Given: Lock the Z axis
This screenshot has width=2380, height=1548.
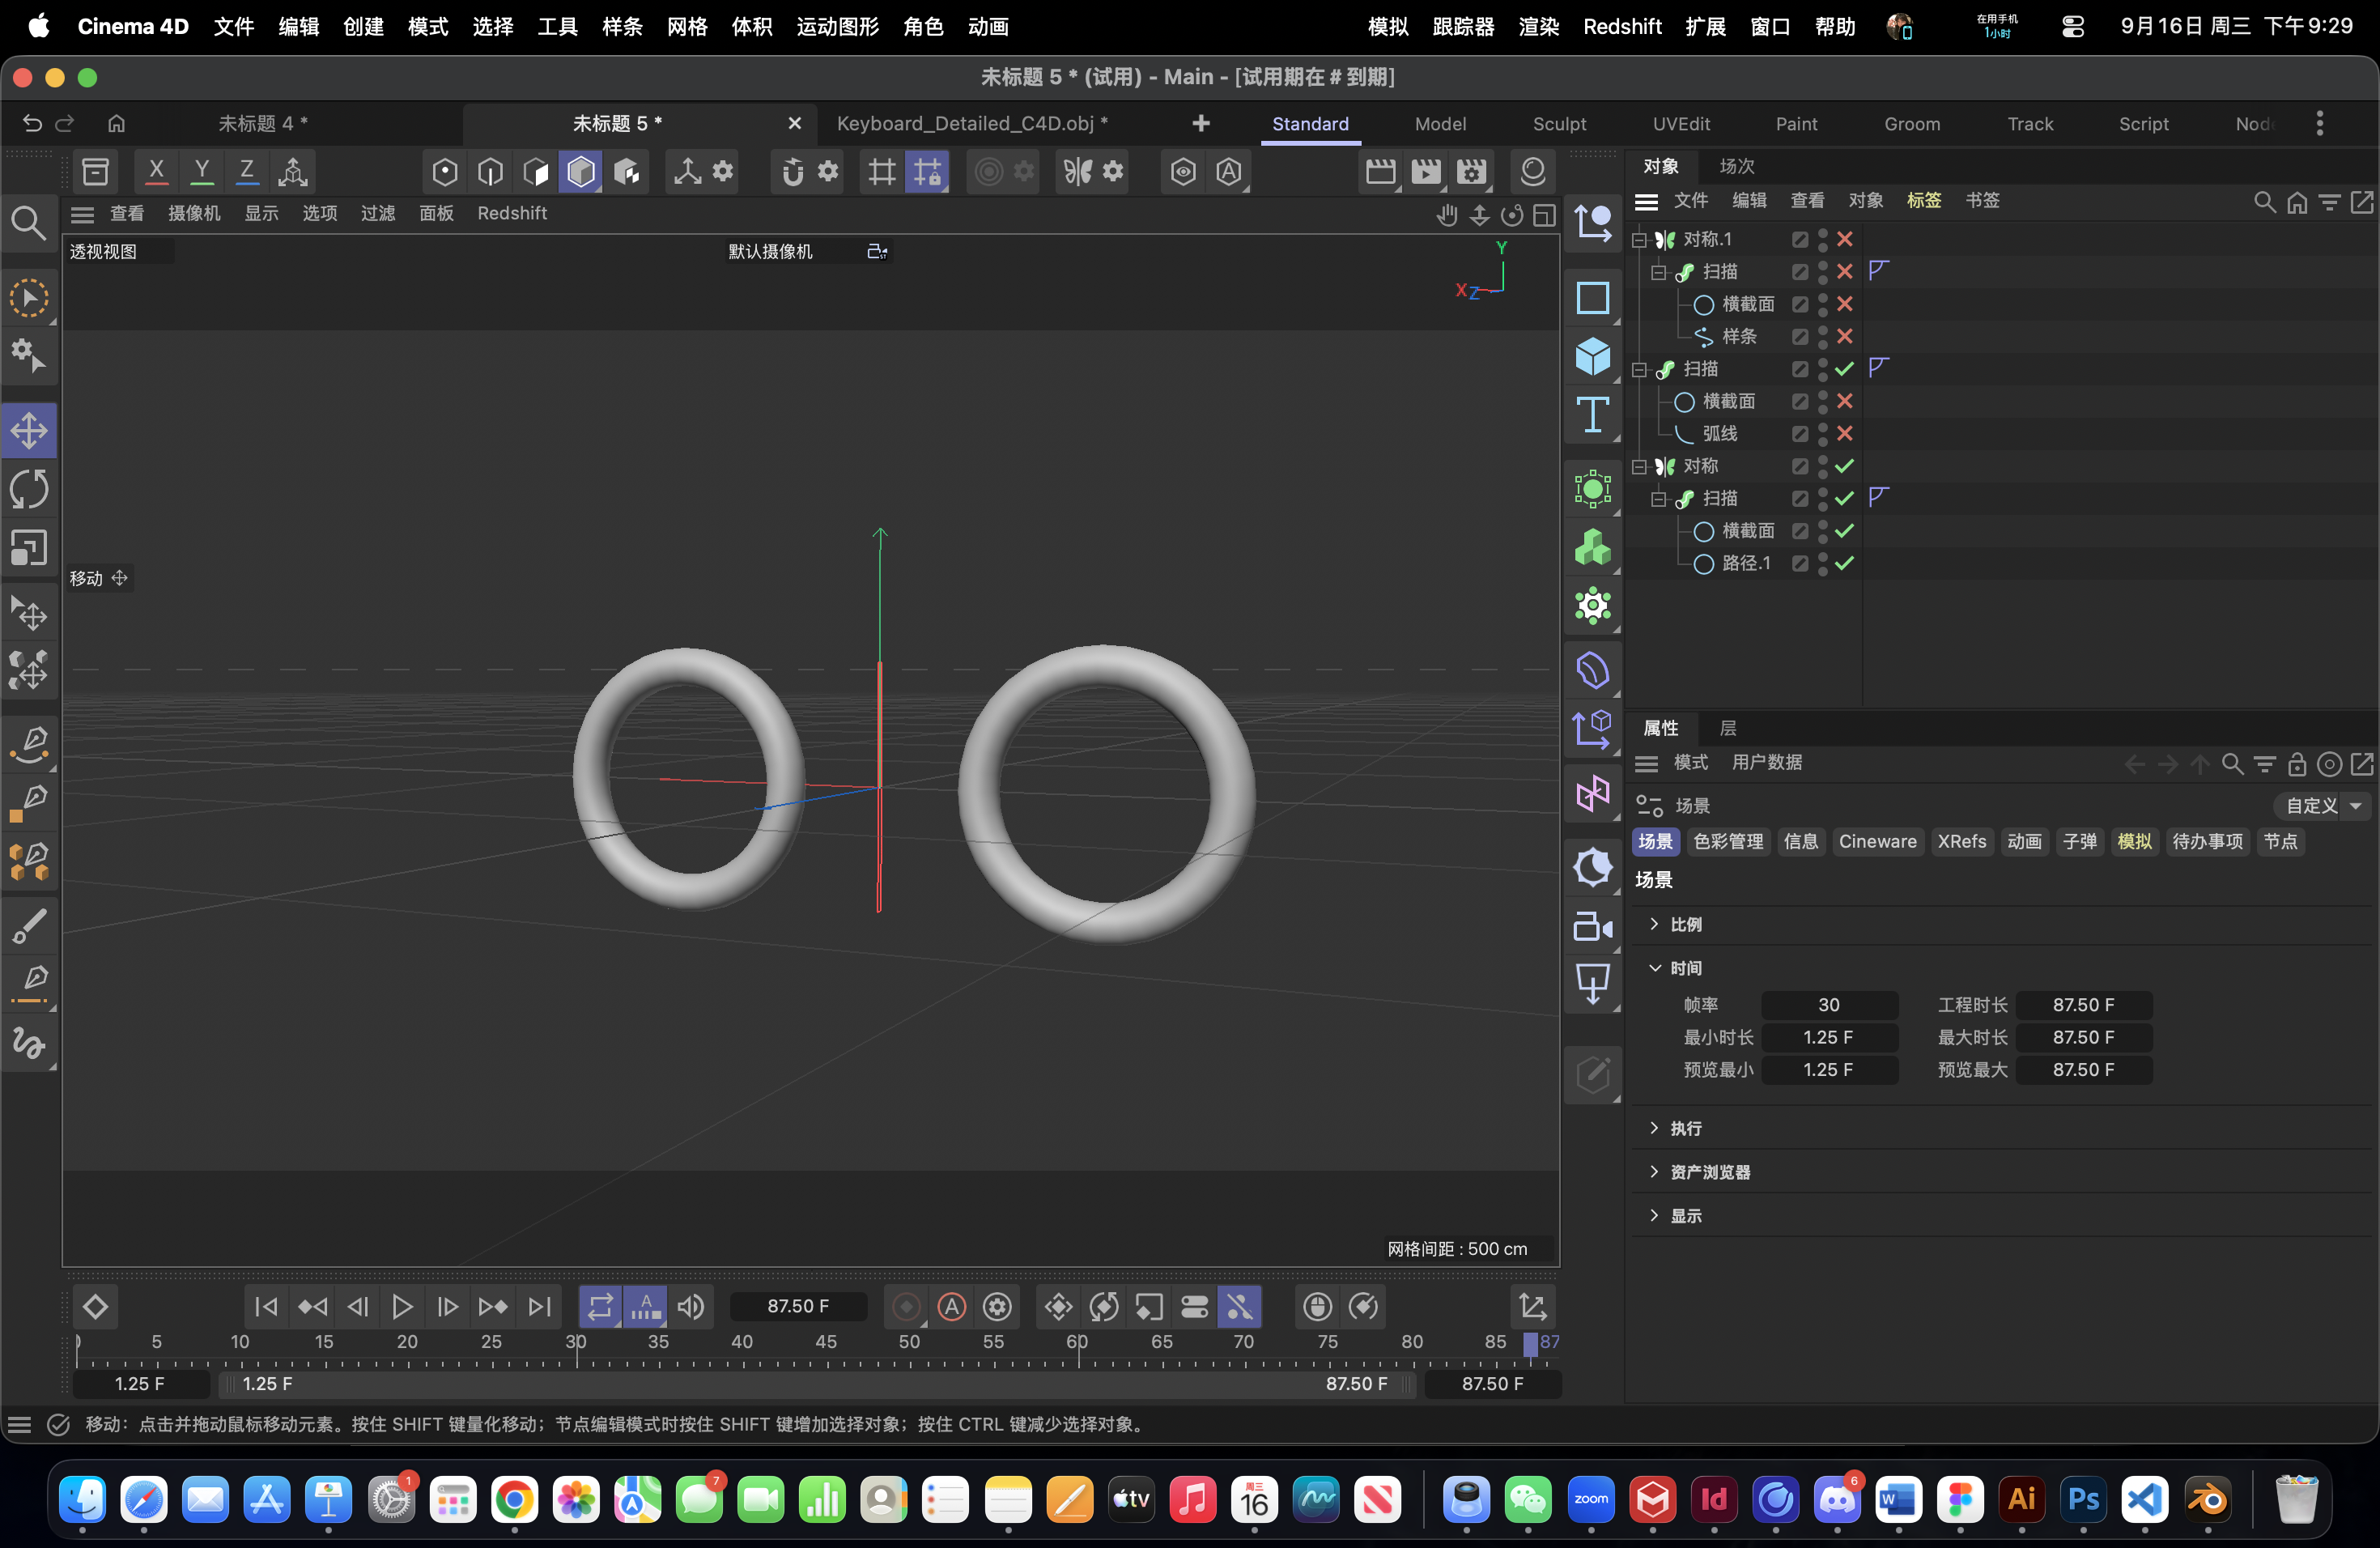Looking at the screenshot, I should [247, 172].
